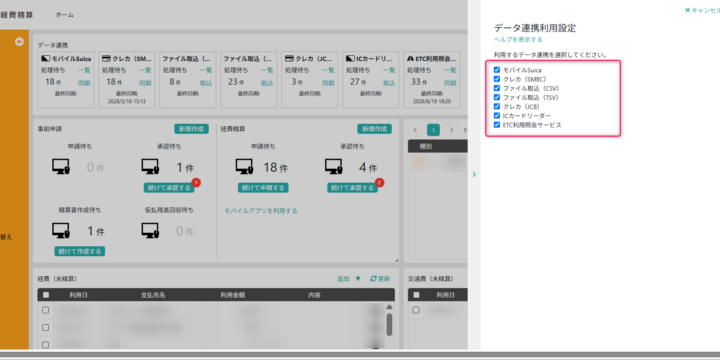Click the X icon beside キャンセル
The image size is (720, 360).
687,10
